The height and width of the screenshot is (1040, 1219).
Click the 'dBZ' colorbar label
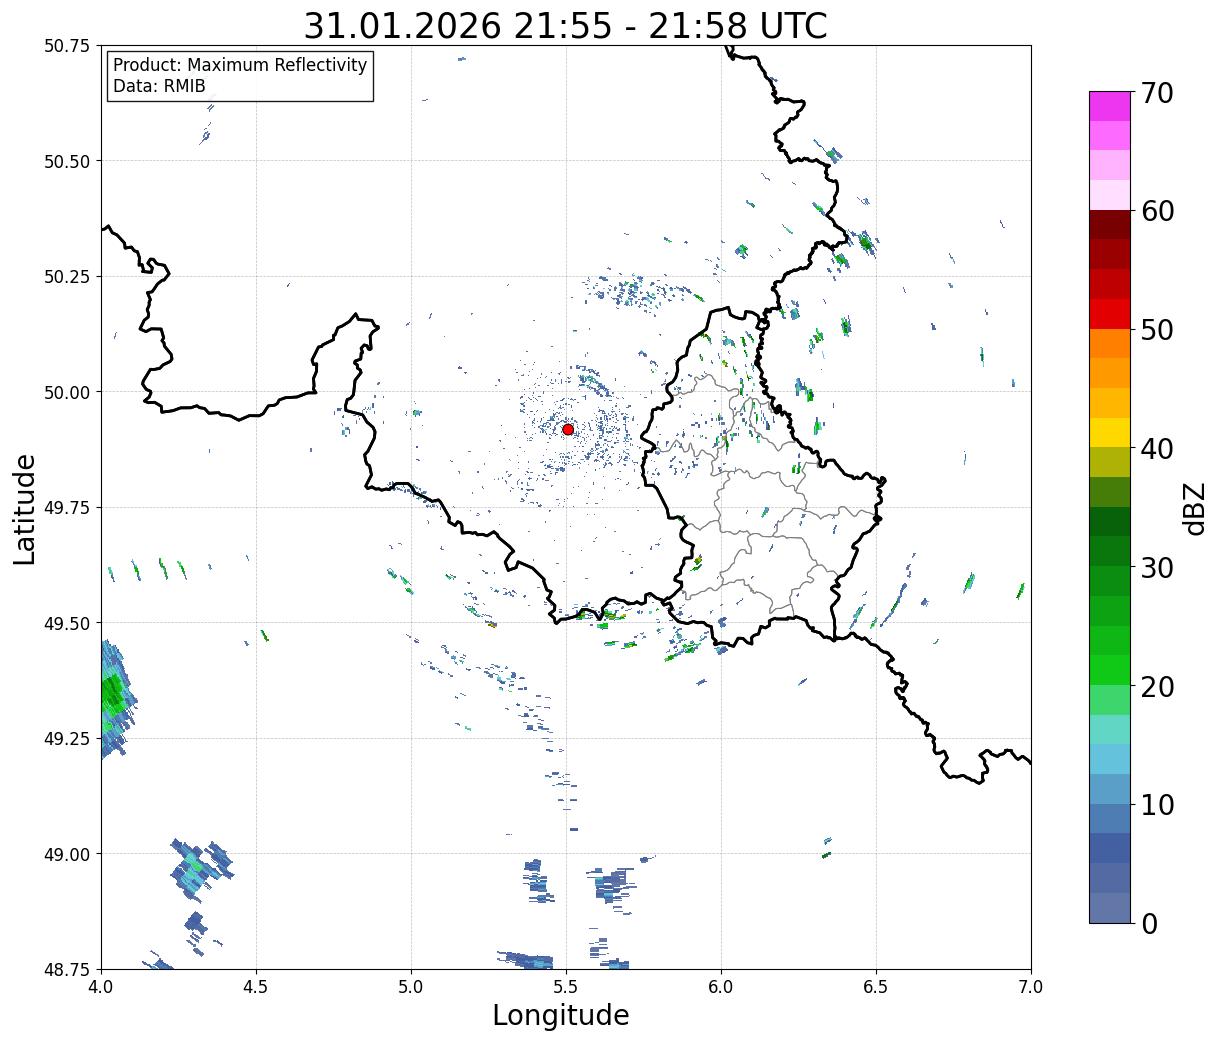tap(1194, 507)
